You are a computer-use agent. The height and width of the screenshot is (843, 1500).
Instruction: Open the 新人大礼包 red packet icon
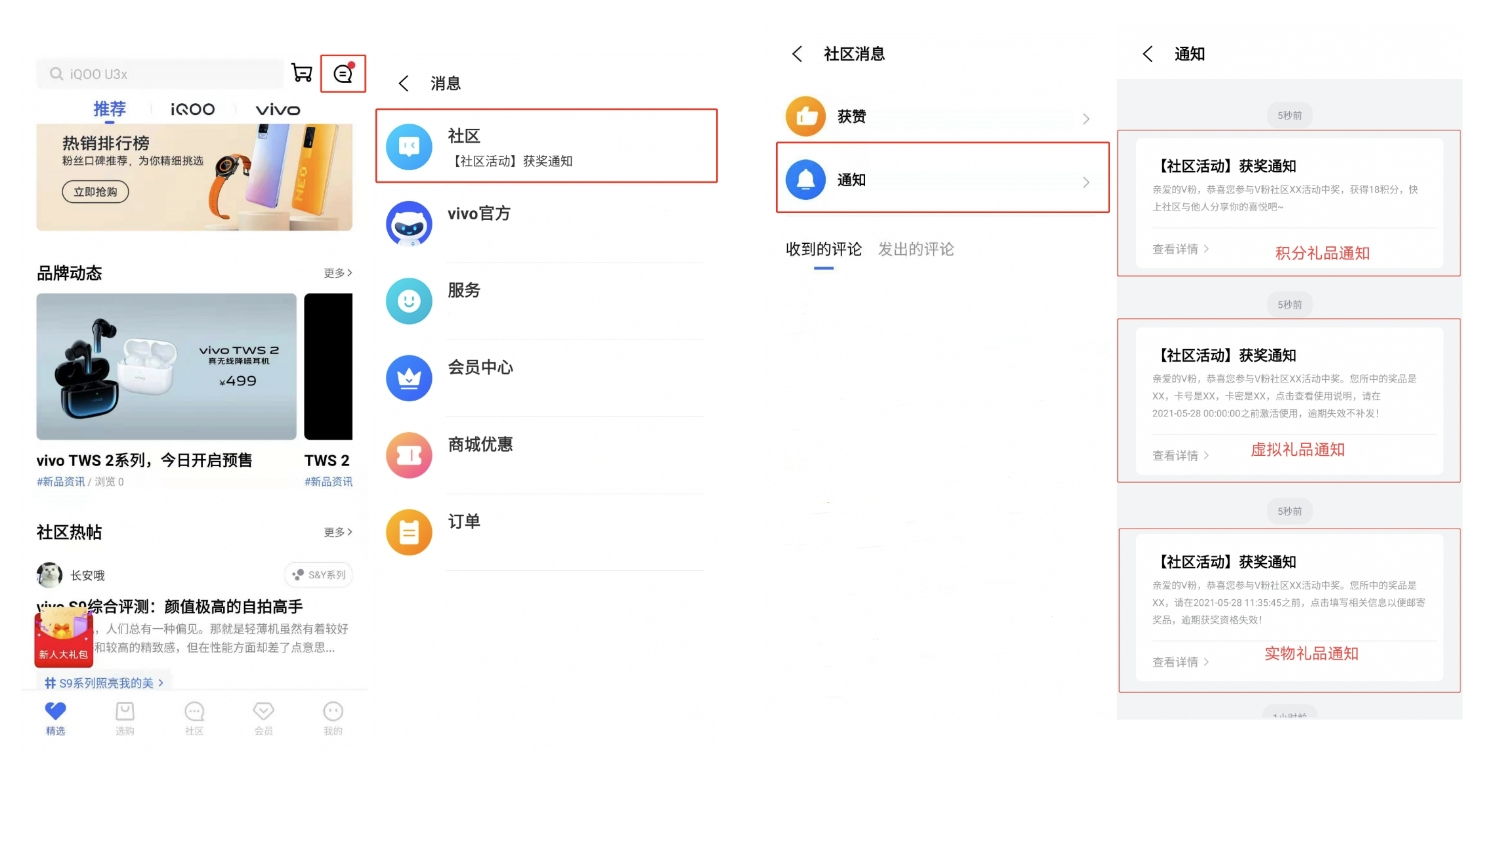tap(63, 639)
